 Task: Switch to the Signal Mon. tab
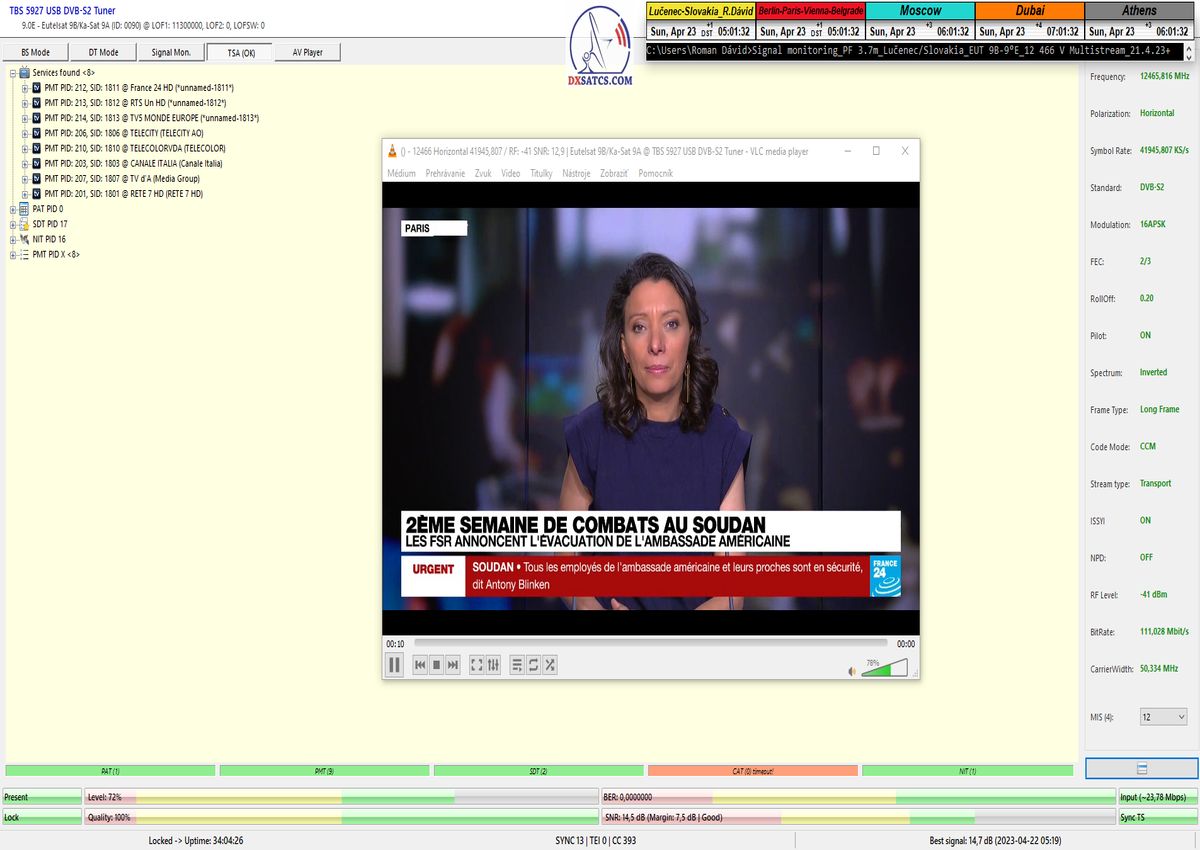point(171,52)
